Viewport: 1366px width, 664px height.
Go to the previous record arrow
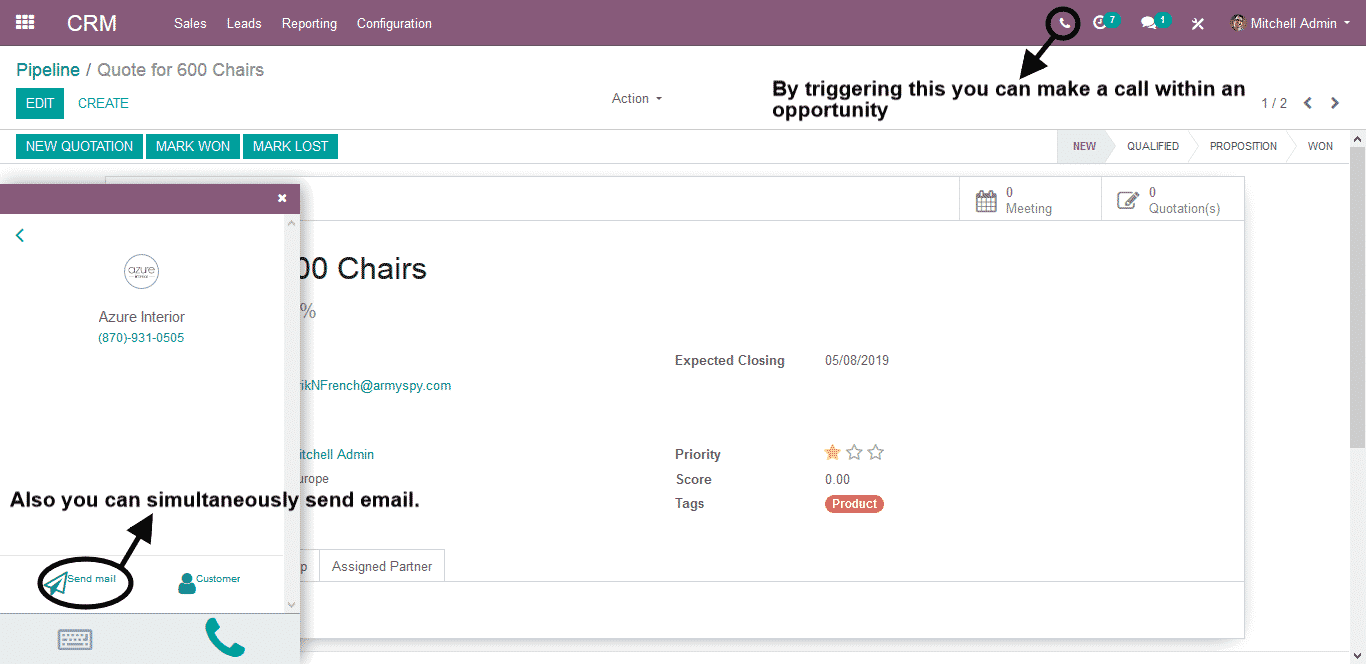pyautogui.click(x=1308, y=103)
